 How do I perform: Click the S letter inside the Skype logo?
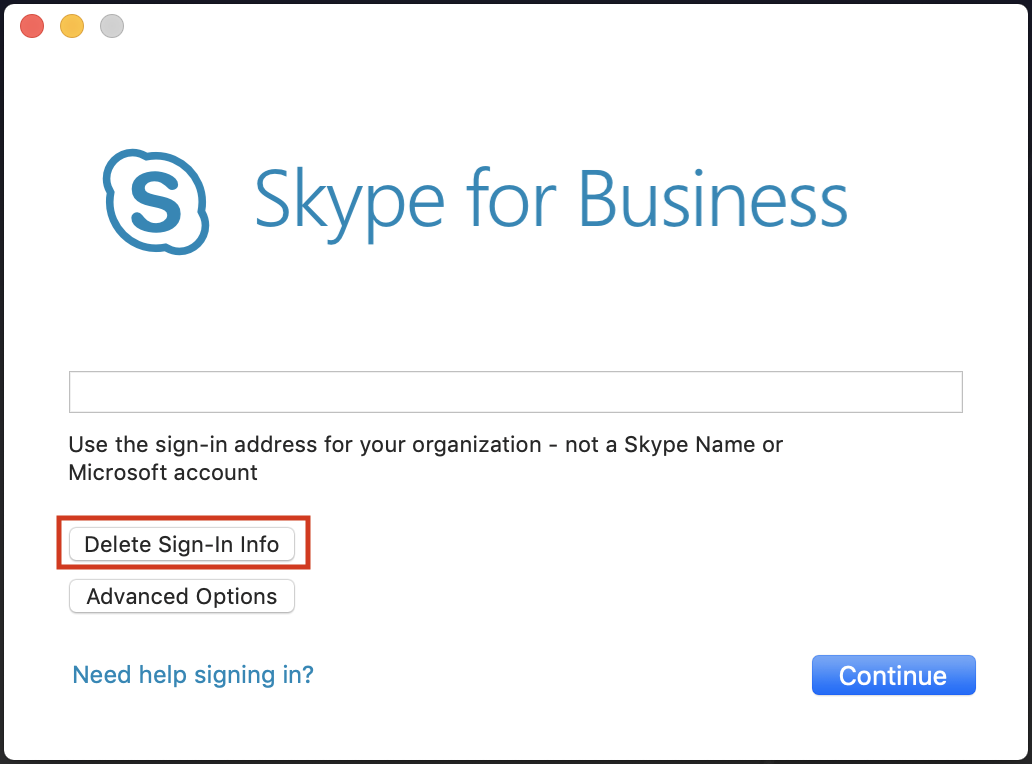pyautogui.click(x=156, y=202)
